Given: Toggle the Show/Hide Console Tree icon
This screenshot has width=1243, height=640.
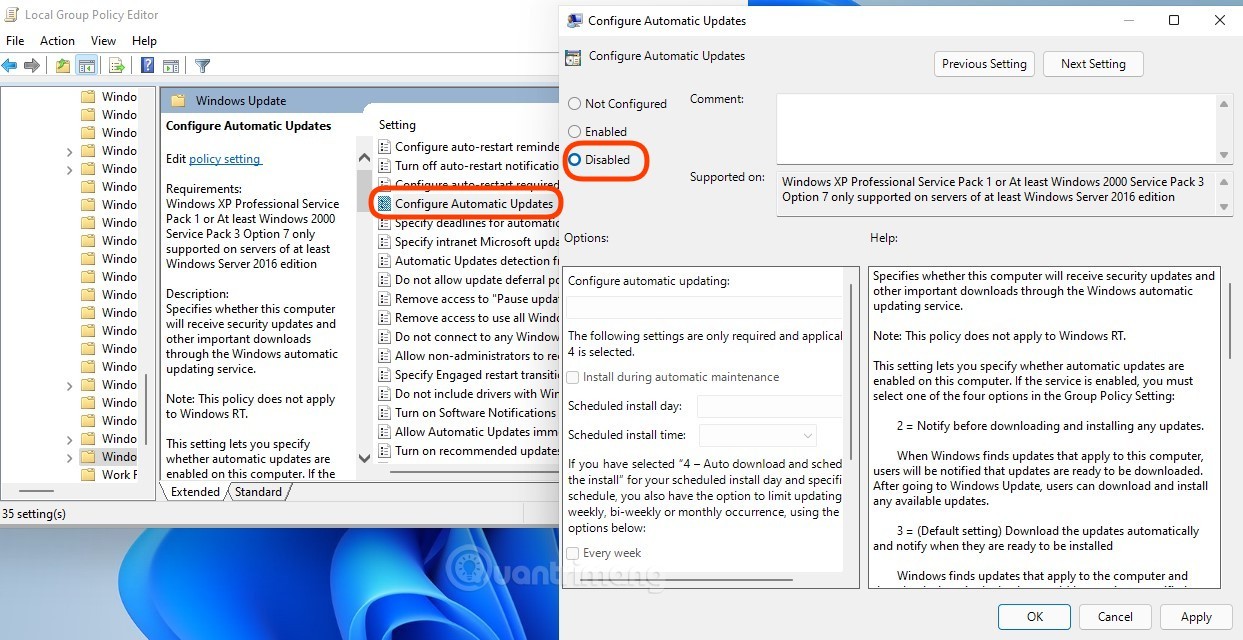Looking at the screenshot, I should [x=87, y=66].
